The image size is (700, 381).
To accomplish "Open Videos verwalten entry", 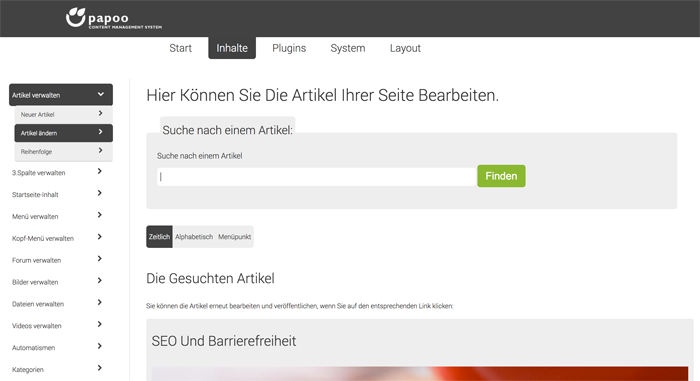I will (x=37, y=326).
